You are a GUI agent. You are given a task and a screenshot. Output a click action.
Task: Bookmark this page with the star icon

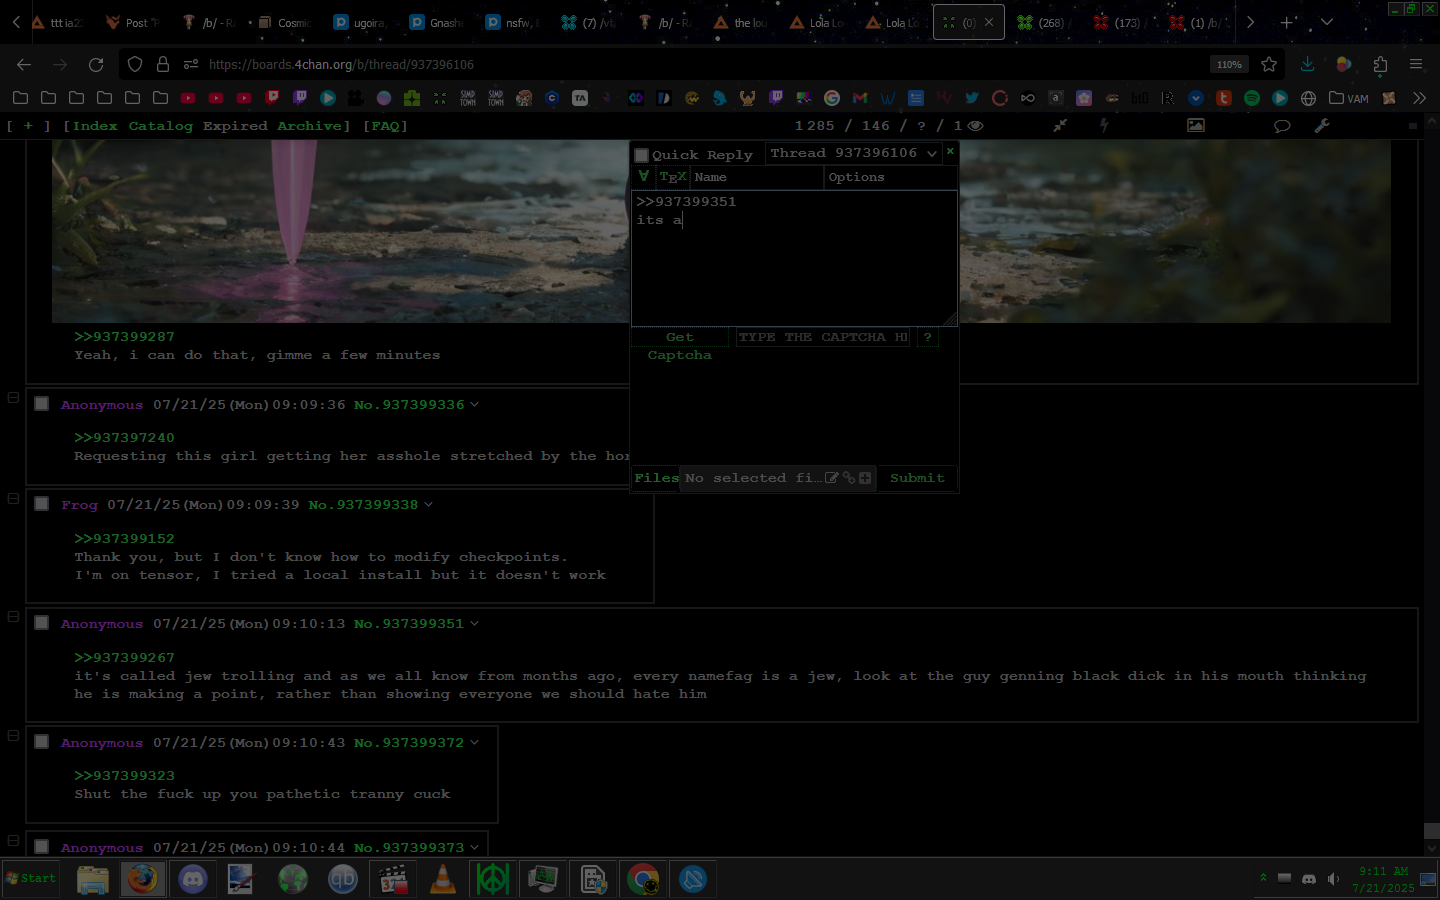coord(1269,64)
